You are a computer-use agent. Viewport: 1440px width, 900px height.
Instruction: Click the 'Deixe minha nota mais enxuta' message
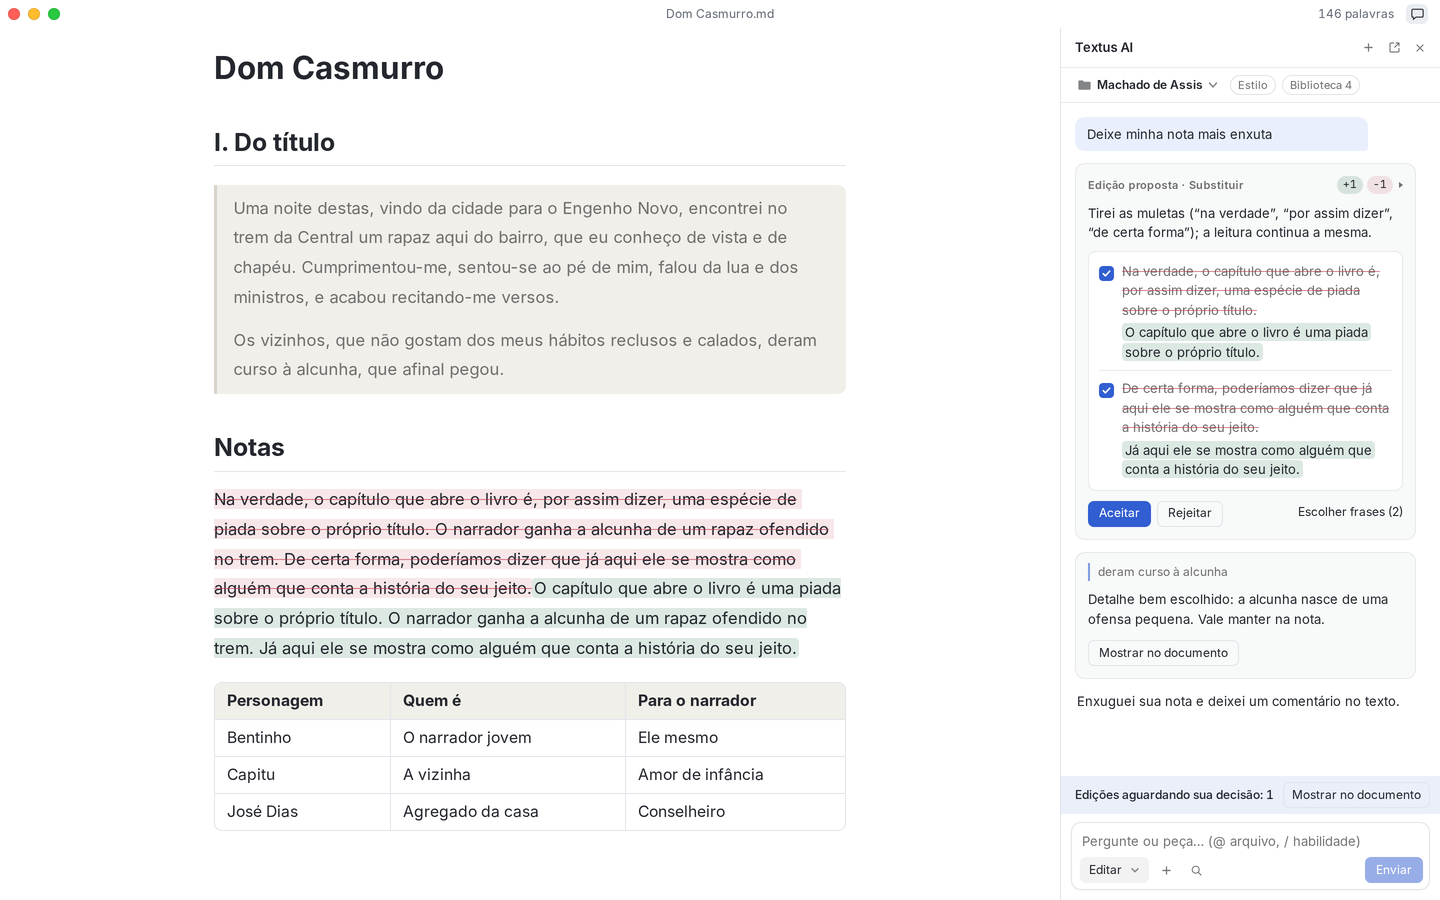[1221, 134]
